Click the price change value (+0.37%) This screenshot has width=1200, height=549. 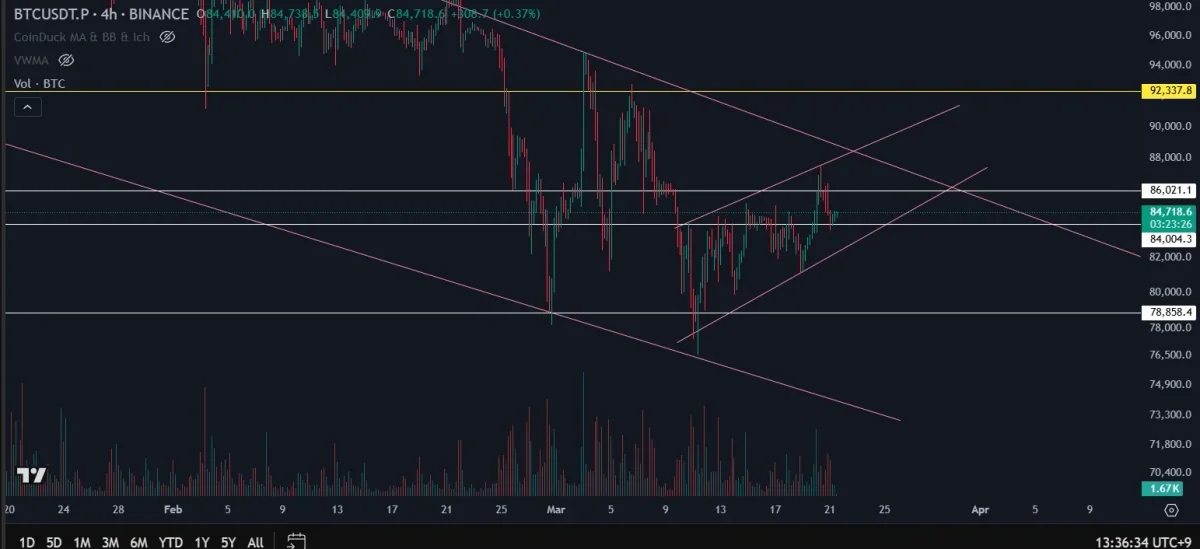514,14
